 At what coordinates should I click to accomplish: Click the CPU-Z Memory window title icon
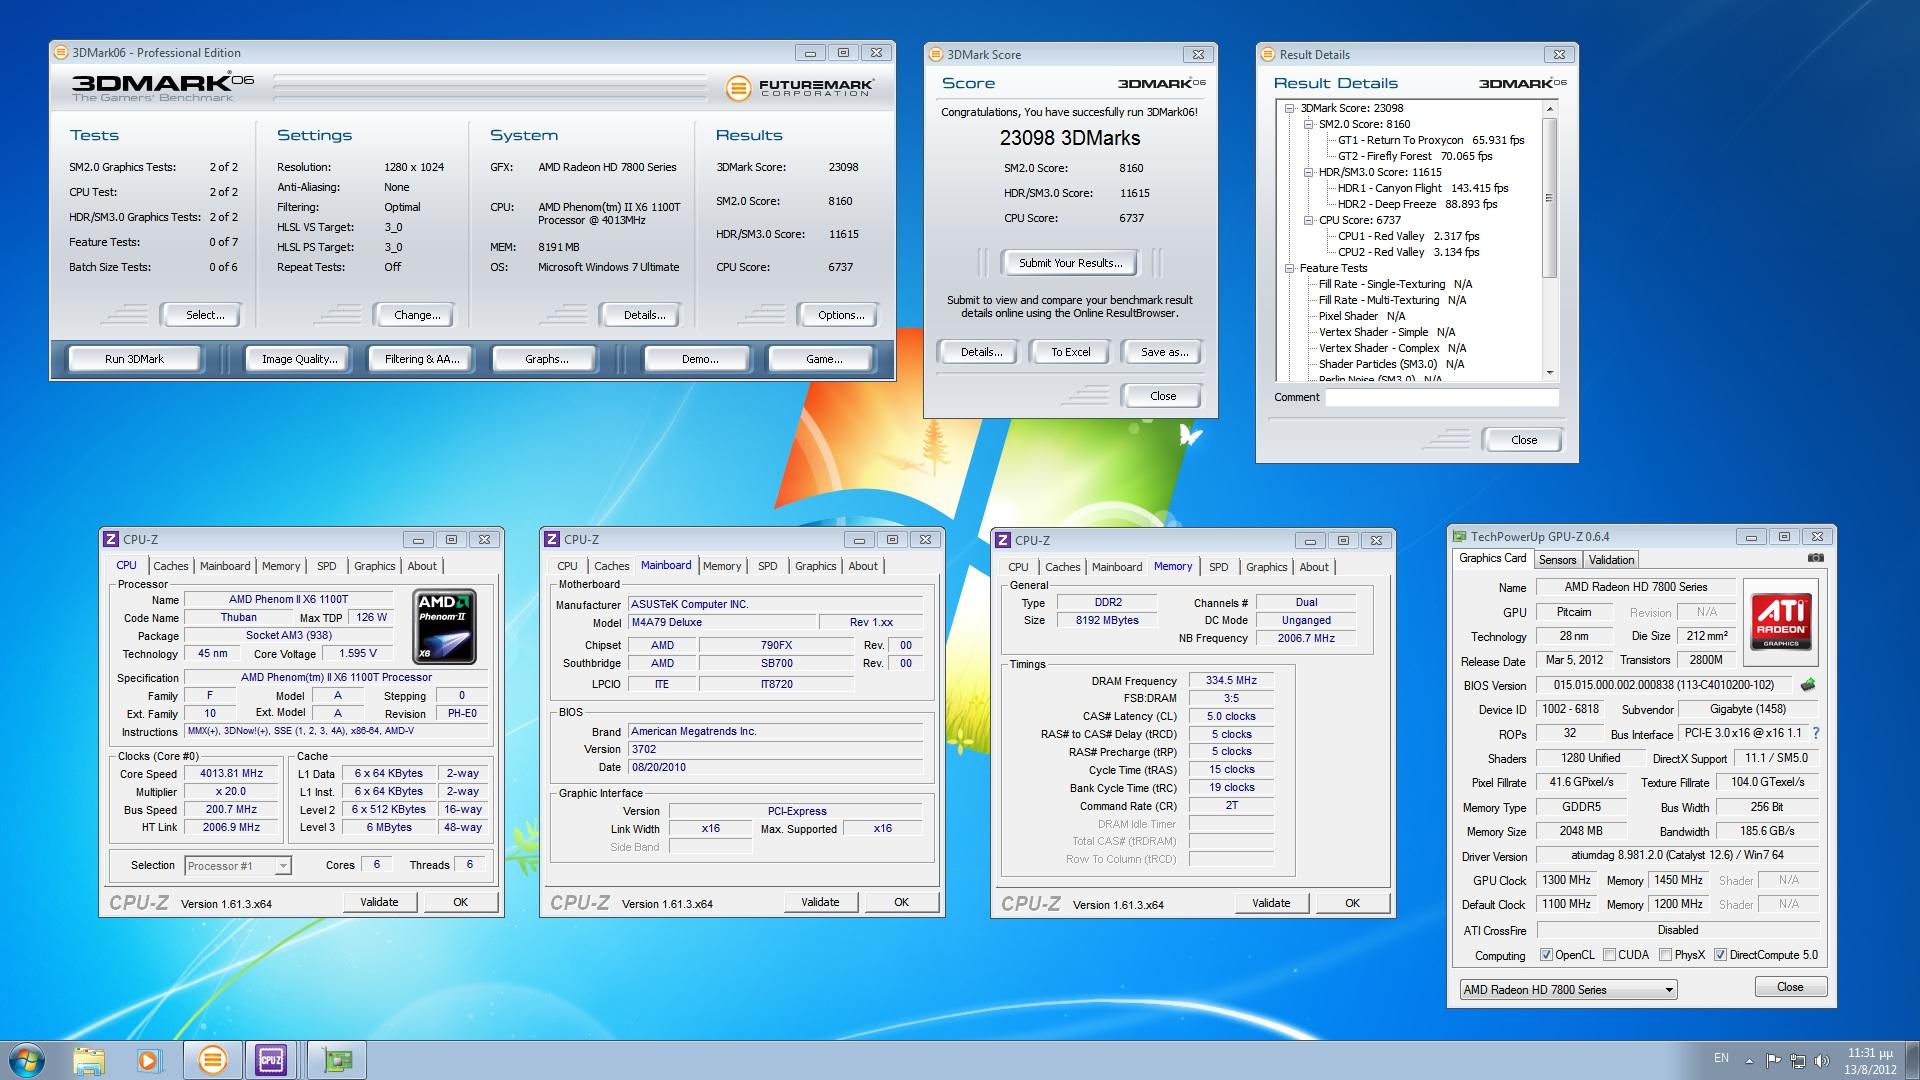(x=1003, y=540)
